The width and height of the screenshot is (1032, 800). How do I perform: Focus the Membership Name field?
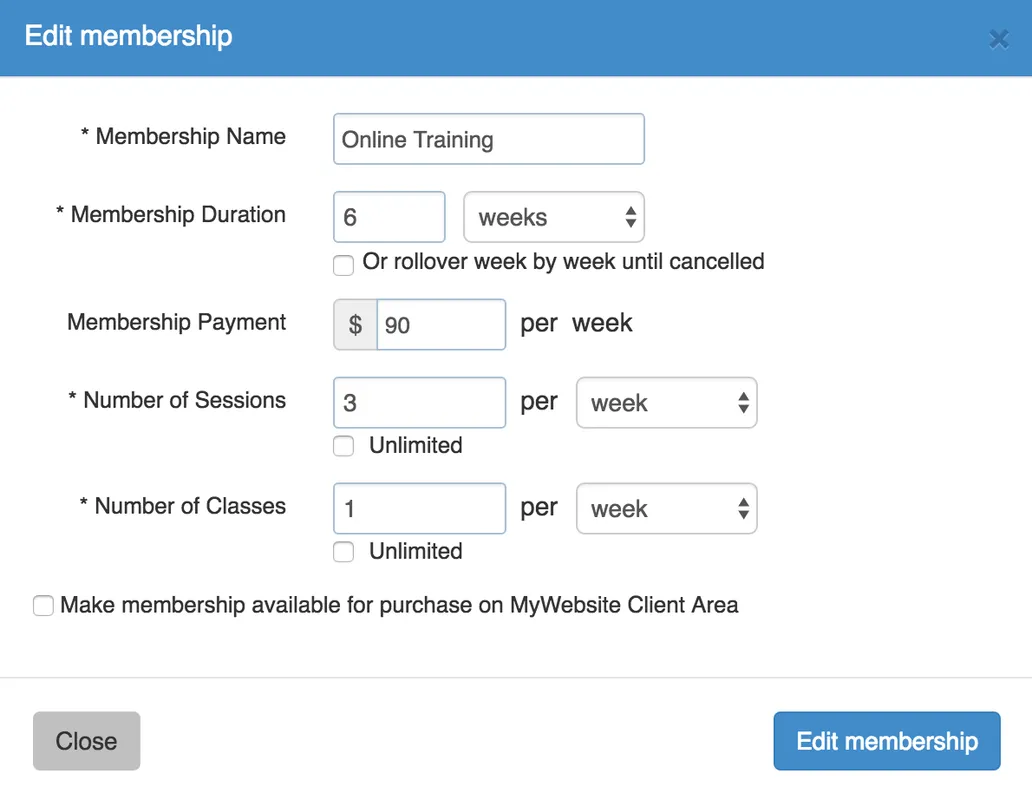pyautogui.click(x=488, y=139)
